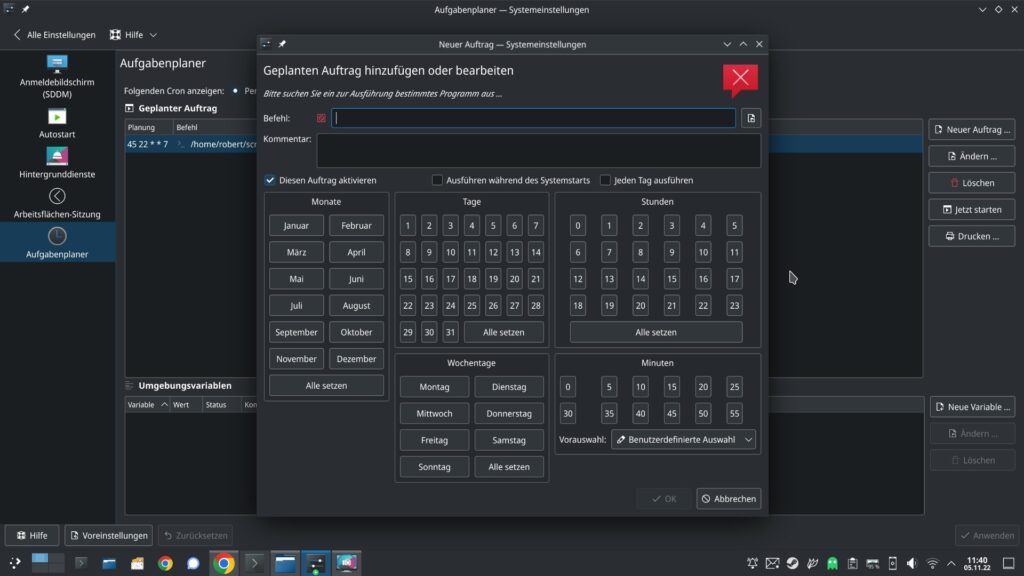Image resolution: width=1024 pixels, height=576 pixels.
Task: Go back to 'Alle Einstellungen'
Action: 55,35
